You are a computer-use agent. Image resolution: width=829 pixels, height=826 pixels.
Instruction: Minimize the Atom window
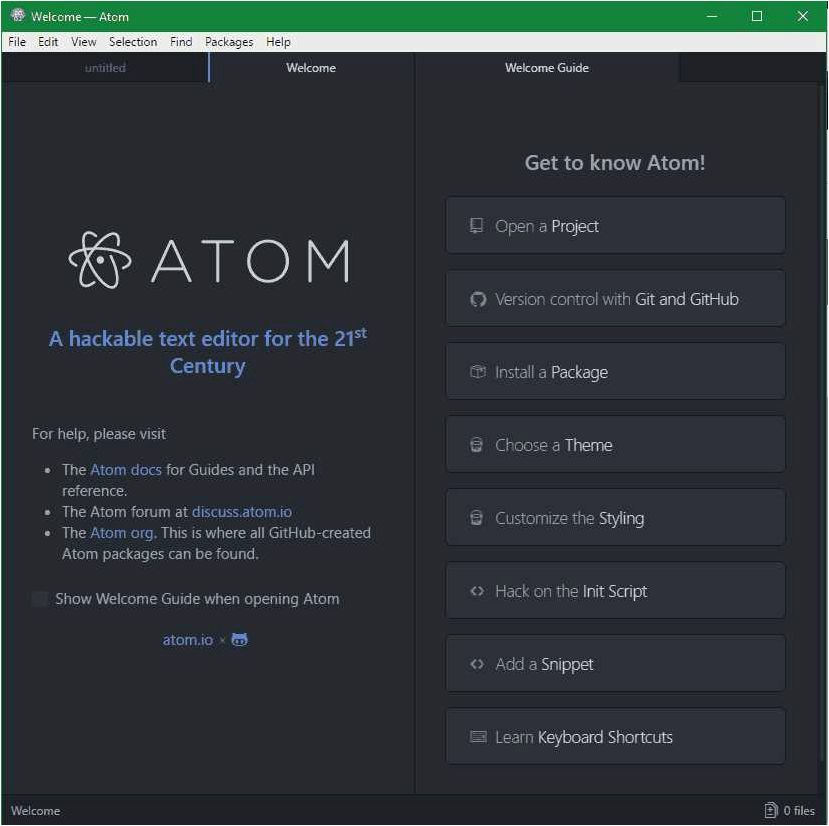(712, 16)
